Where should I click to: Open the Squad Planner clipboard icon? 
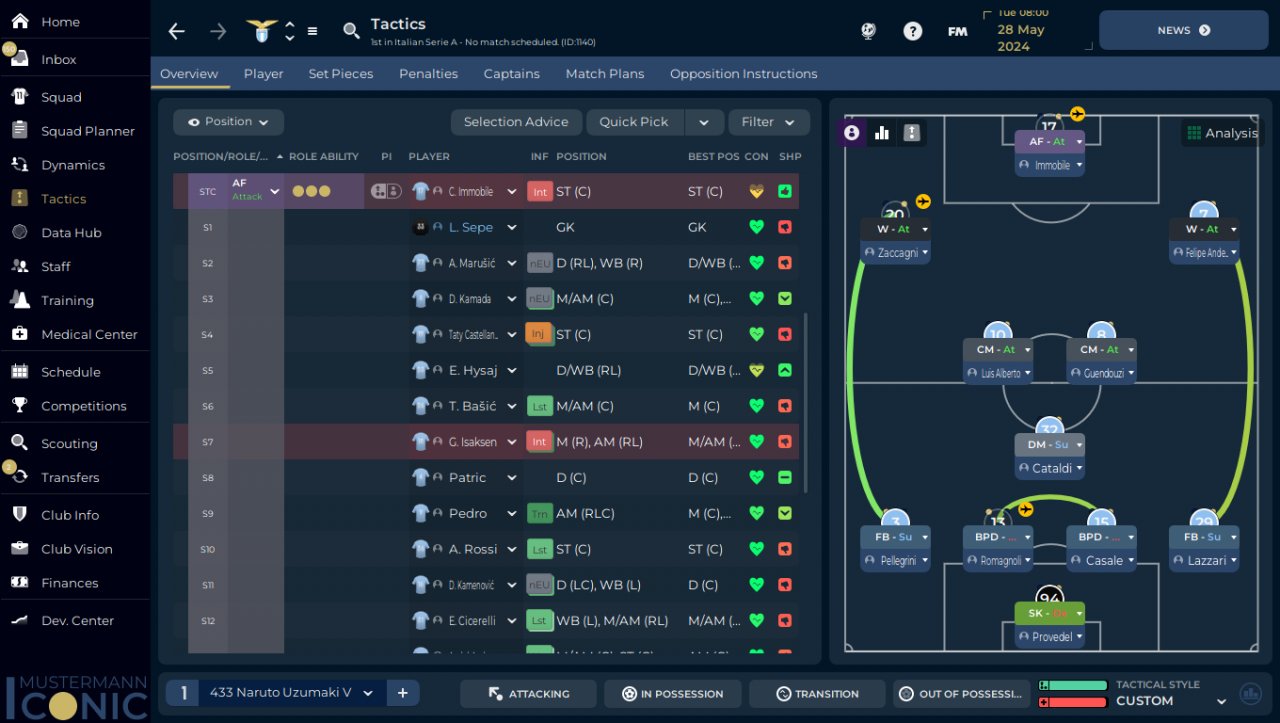20,131
